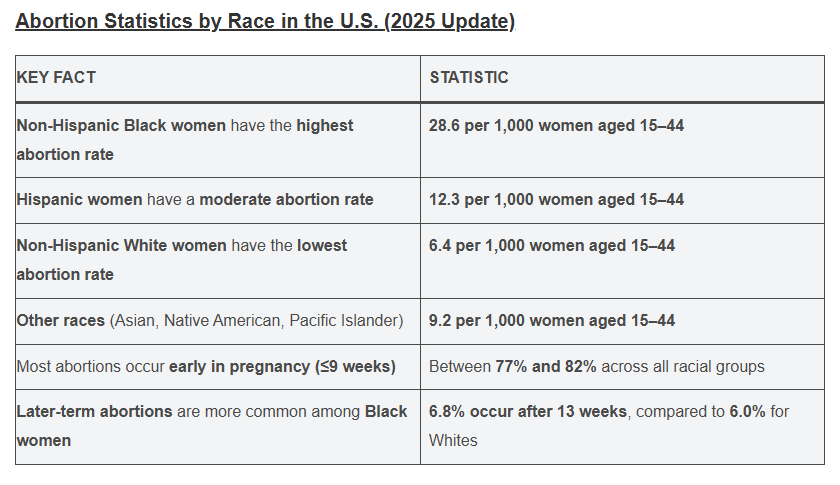Select the Hispanic women moderate abortion rate cell
This screenshot has width=840, height=485.
click(x=217, y=200)
